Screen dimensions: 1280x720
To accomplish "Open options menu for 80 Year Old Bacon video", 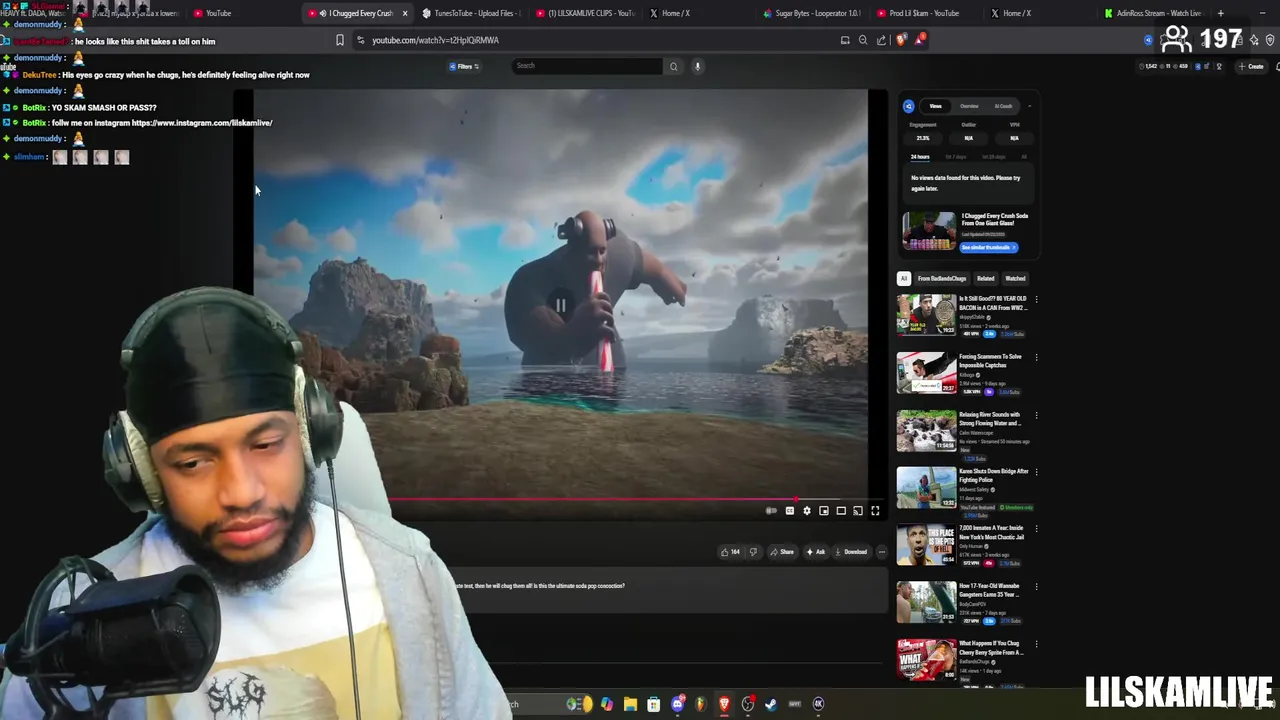I will [1036, 299].
